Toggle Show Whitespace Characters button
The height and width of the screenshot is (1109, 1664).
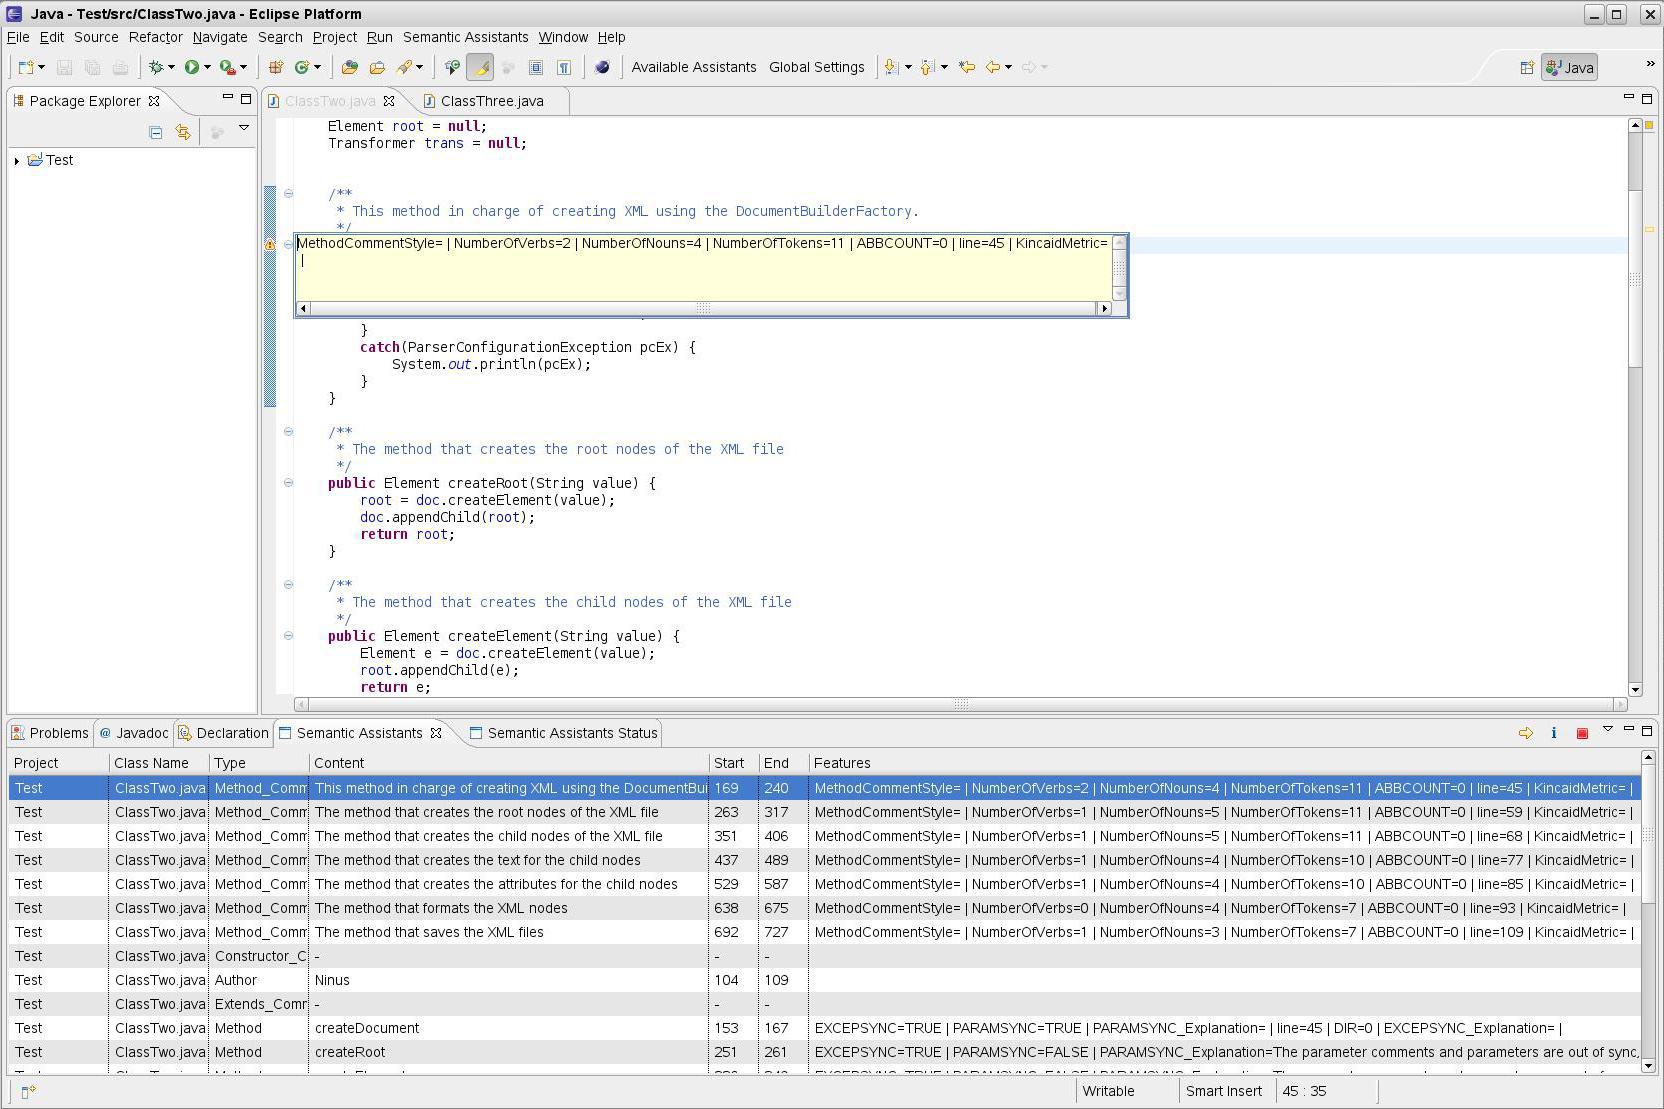(564, 67)
